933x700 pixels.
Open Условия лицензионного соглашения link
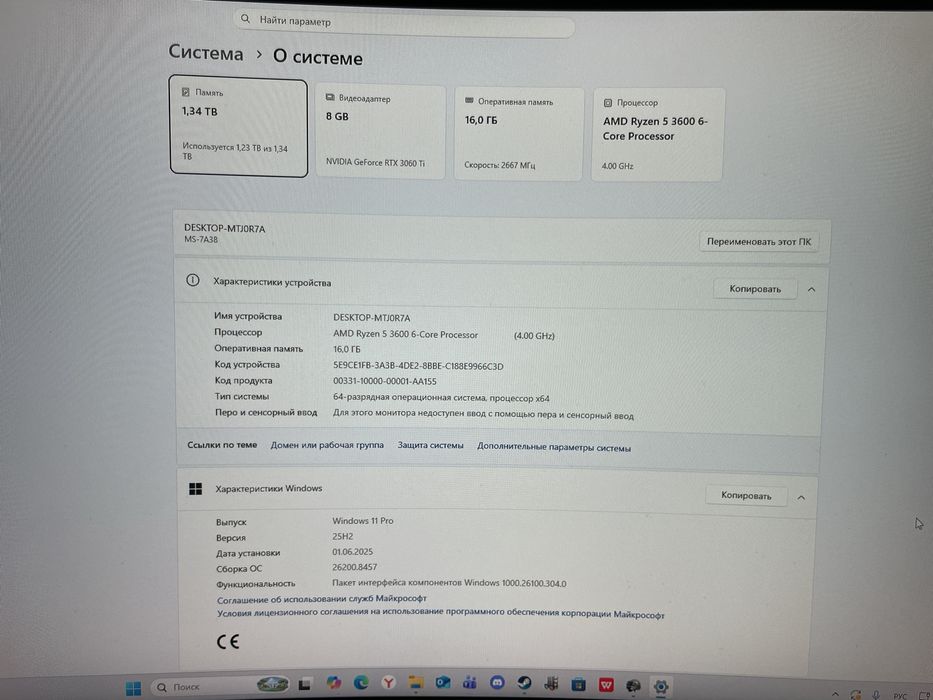coord(441,613)
